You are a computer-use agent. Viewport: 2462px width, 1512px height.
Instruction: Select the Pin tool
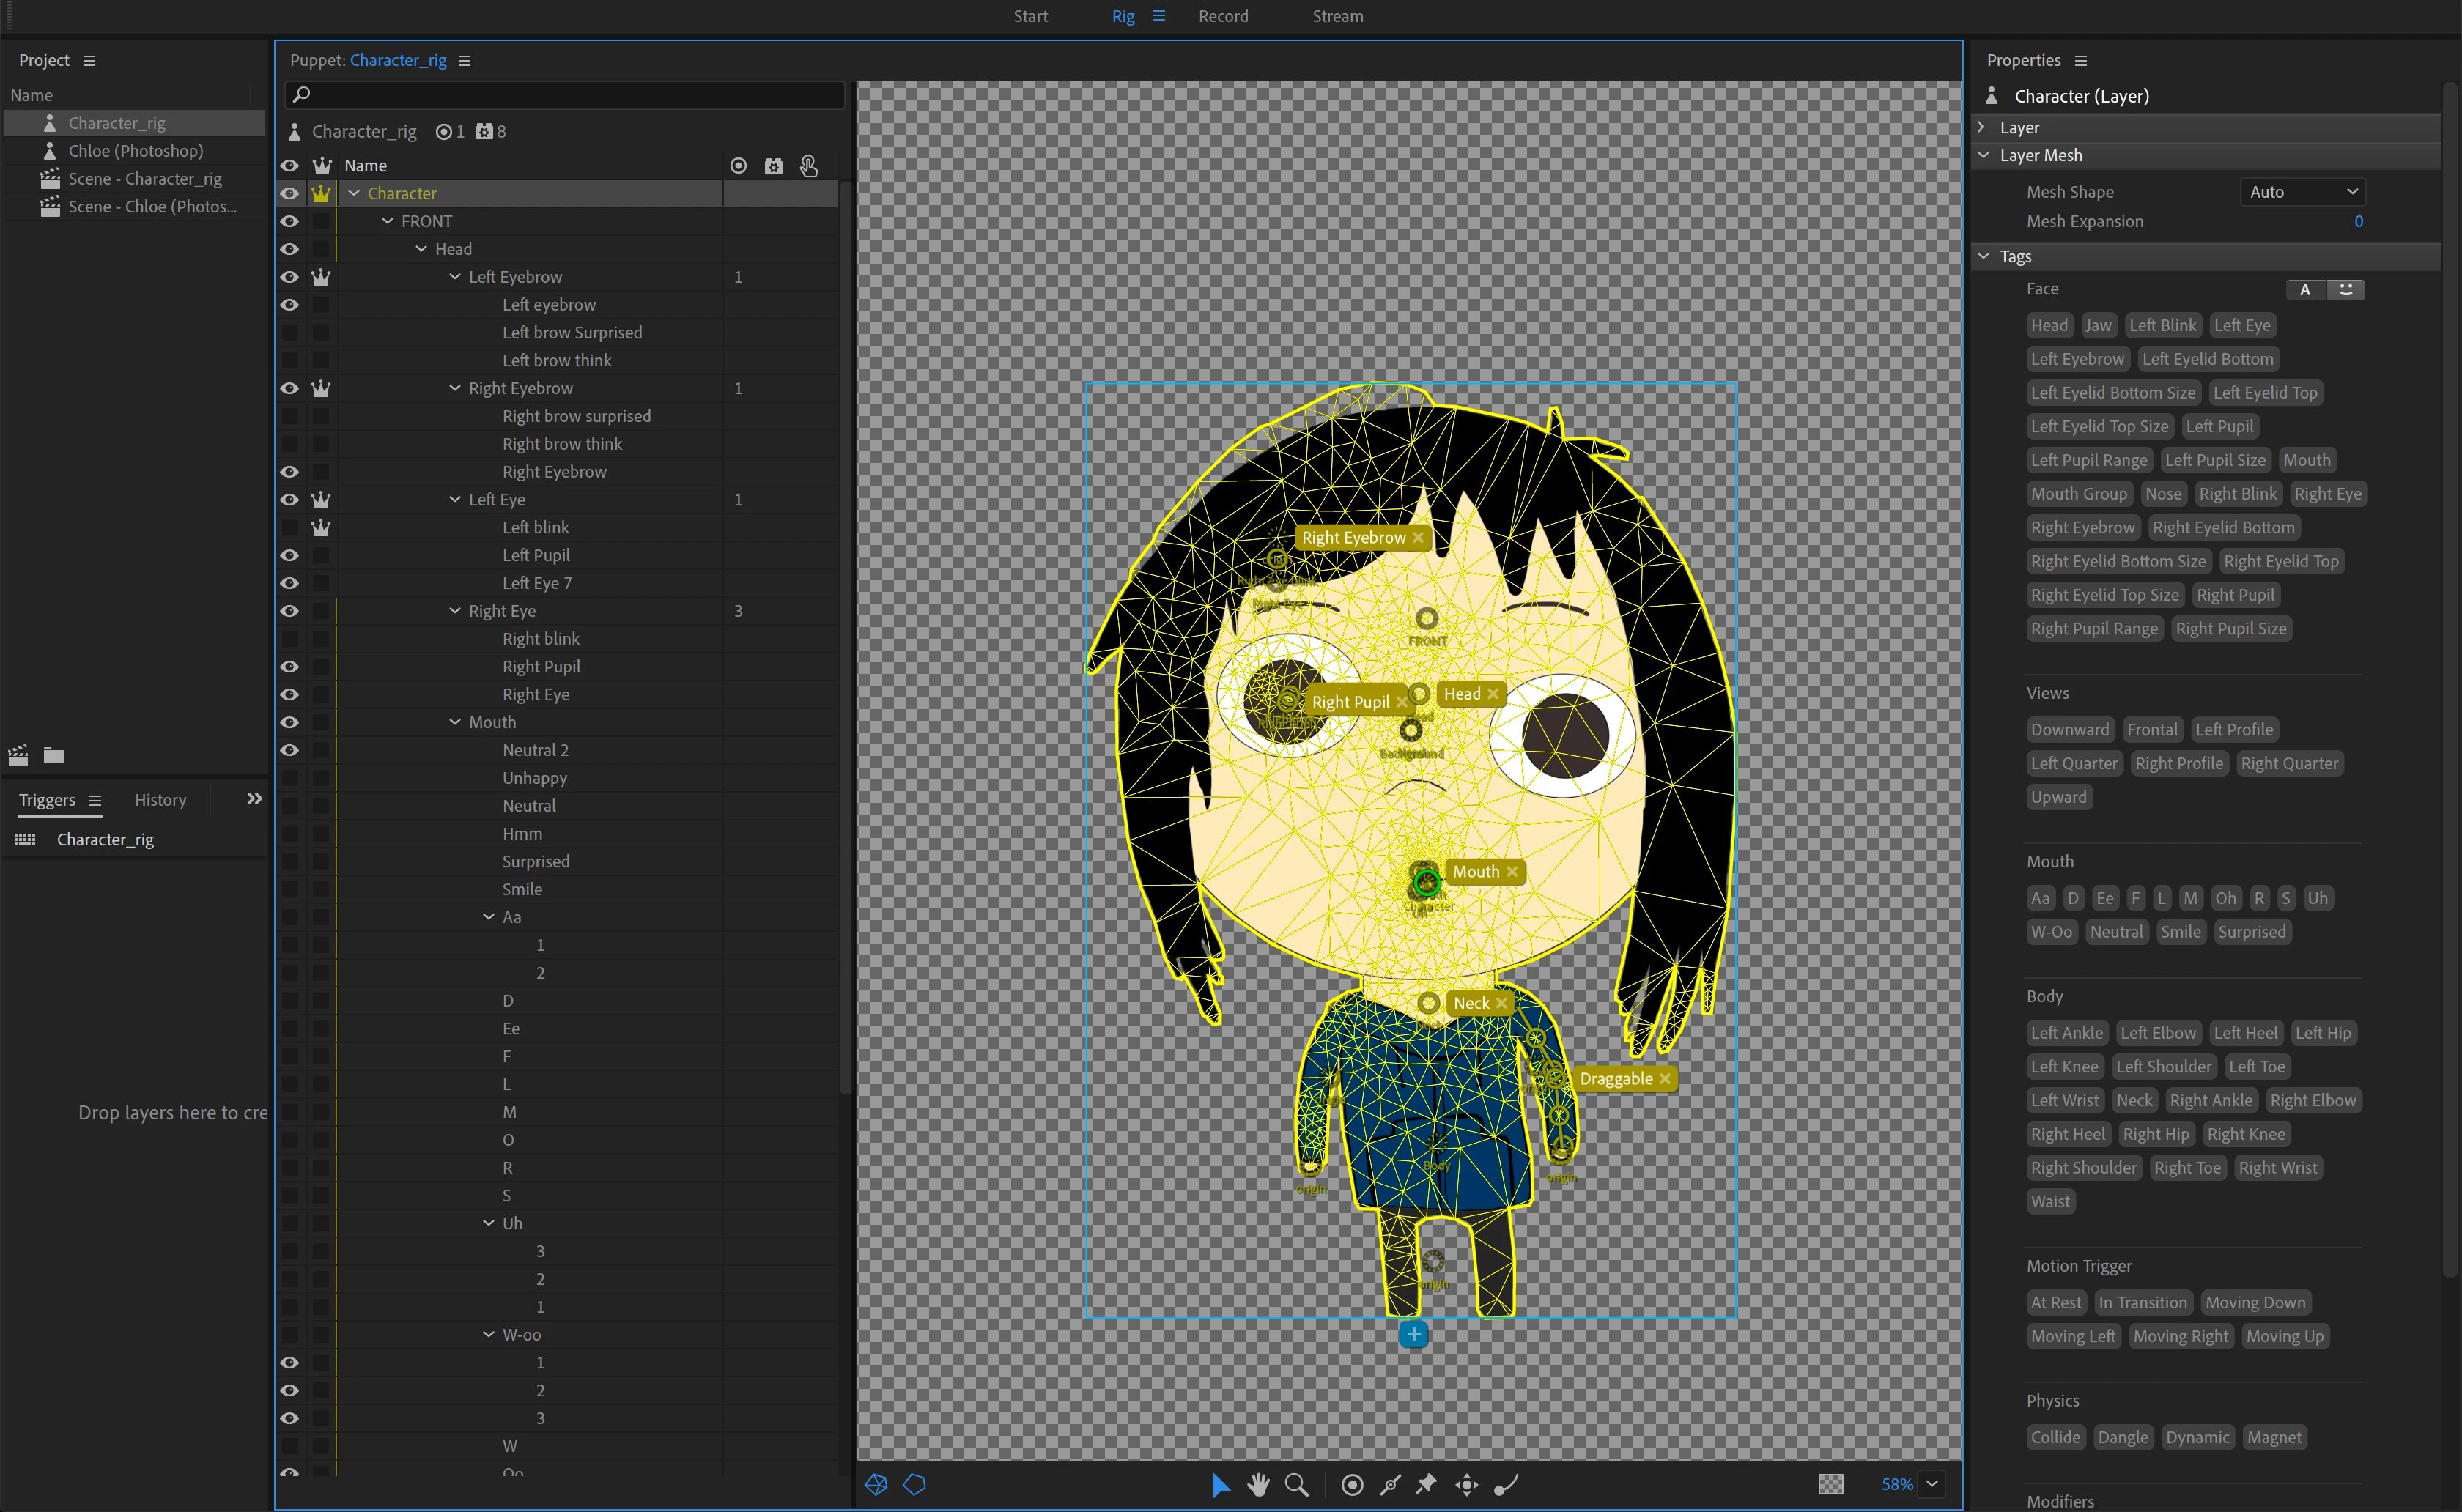1427,1485
